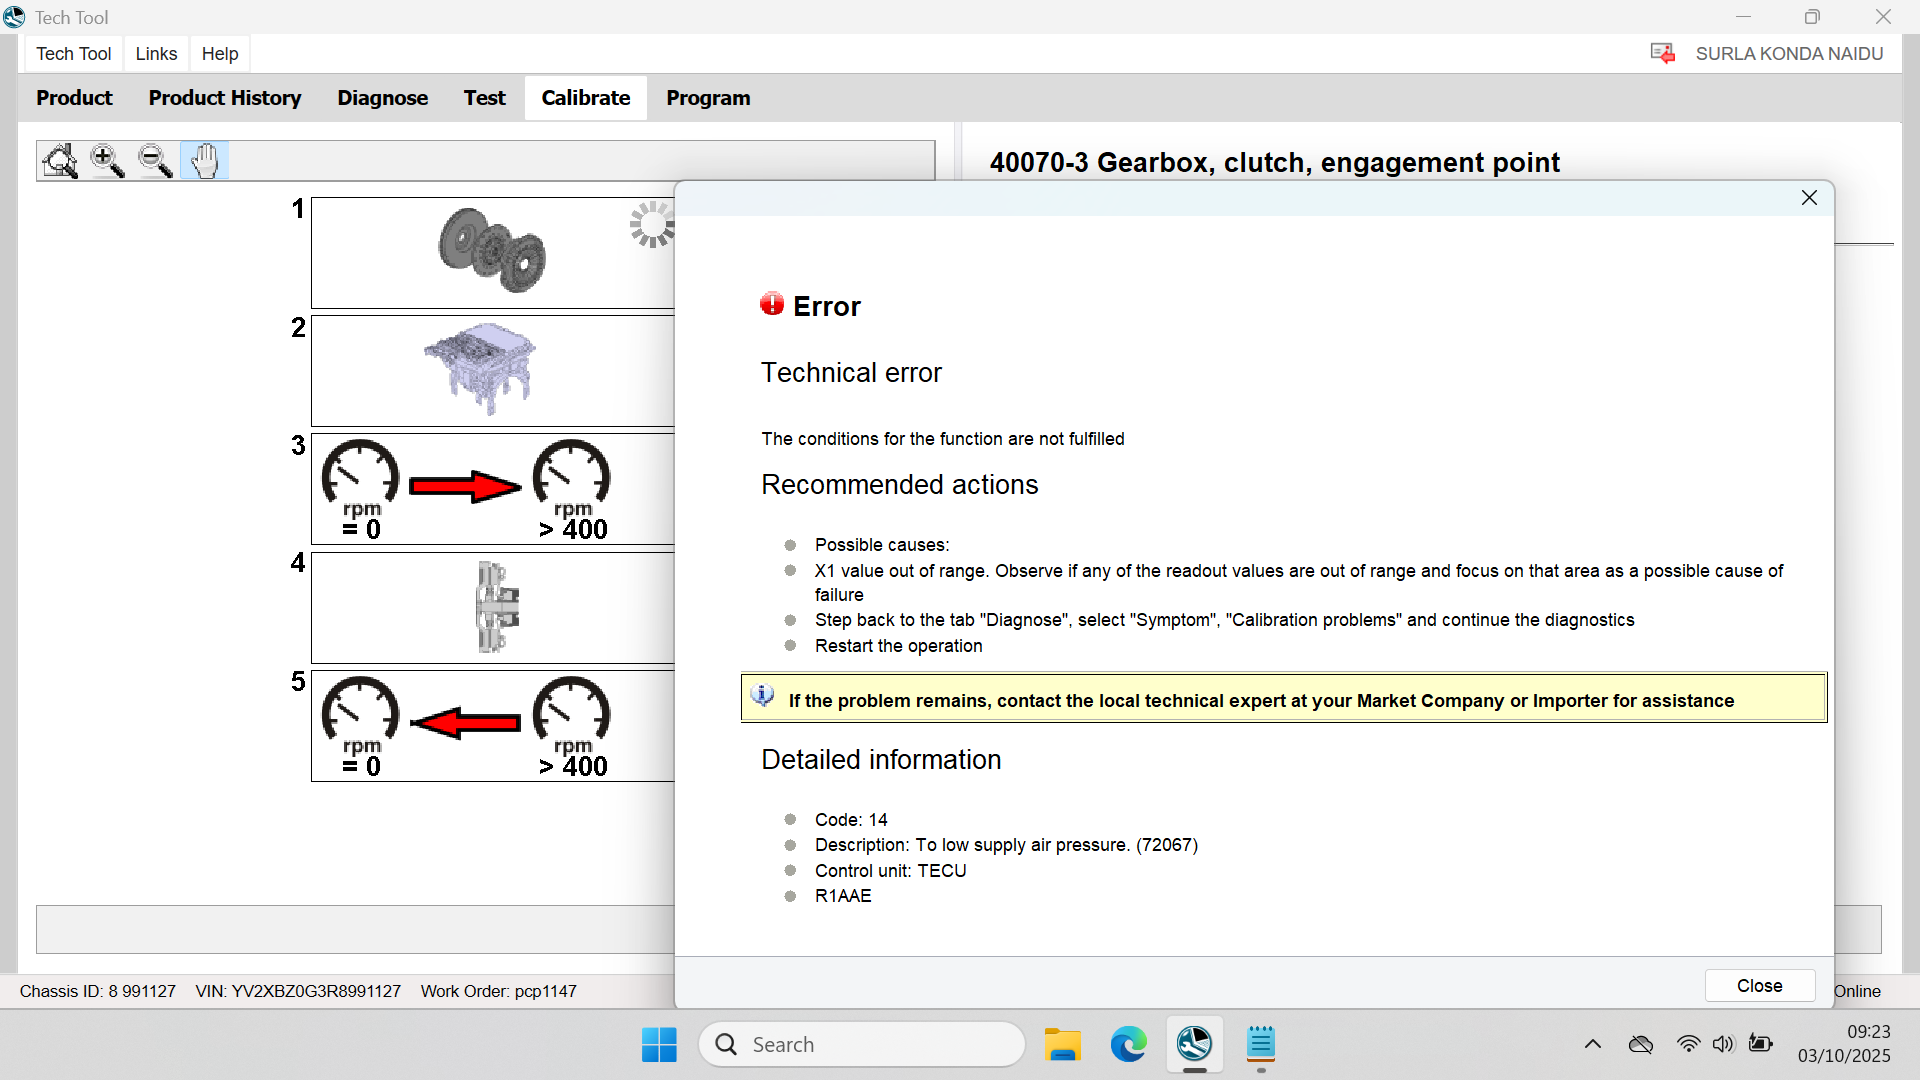Open the Links menu
Image resolution: width=1920 pixels, height=1080 pixels.
[x=156, y=54]
